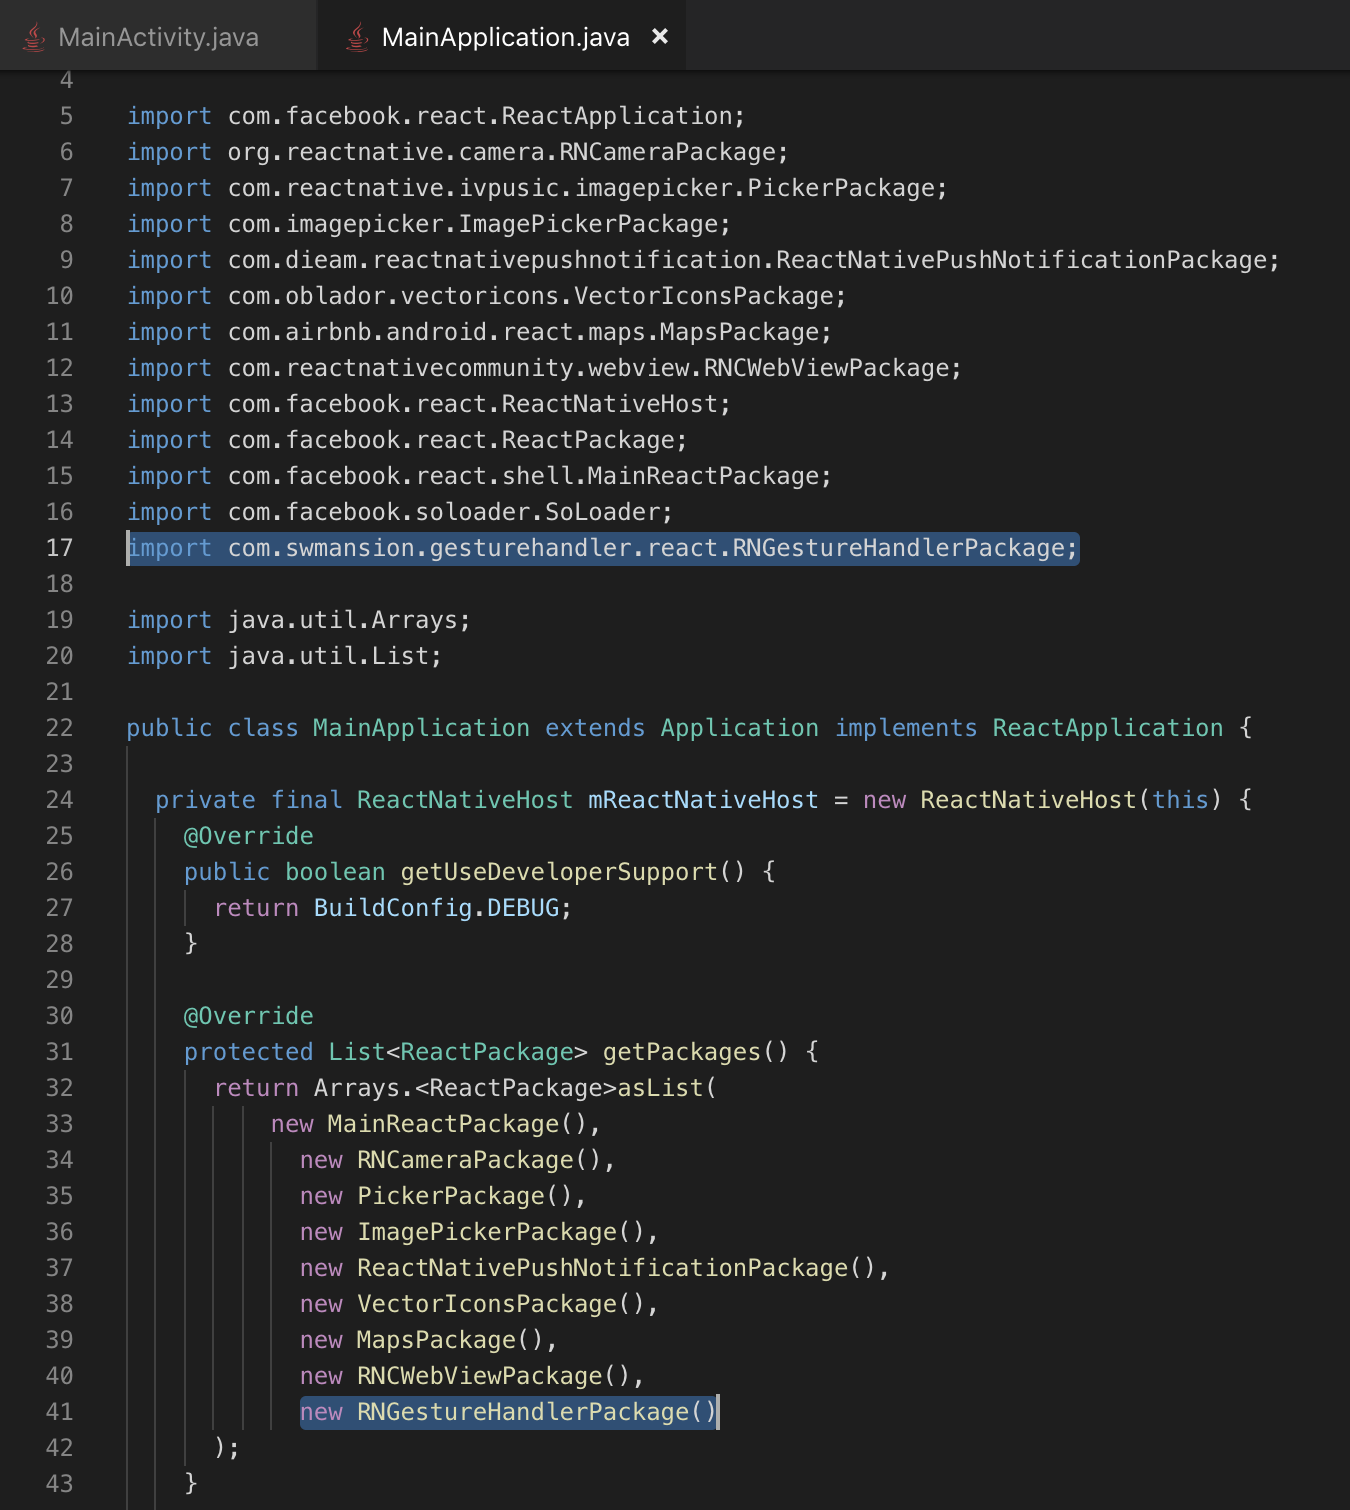Viewport: 1350px width, 1510px height.
Task: Click line number 31 in the gutter
Action: (58, 1051)
